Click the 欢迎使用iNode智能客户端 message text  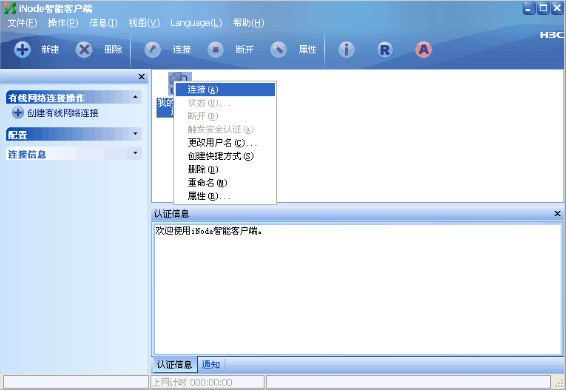coord(209,230)
